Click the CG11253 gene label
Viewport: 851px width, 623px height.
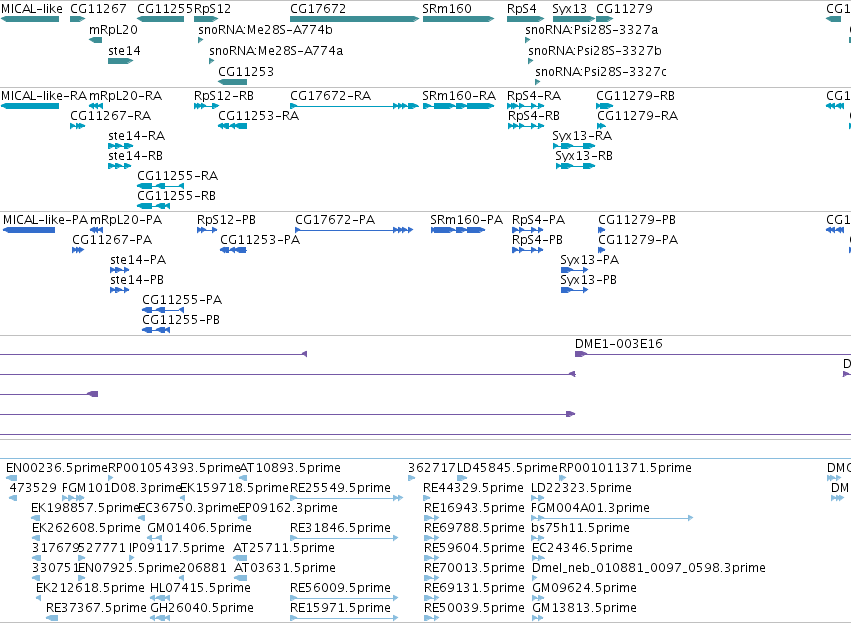[x=246, y=72]
